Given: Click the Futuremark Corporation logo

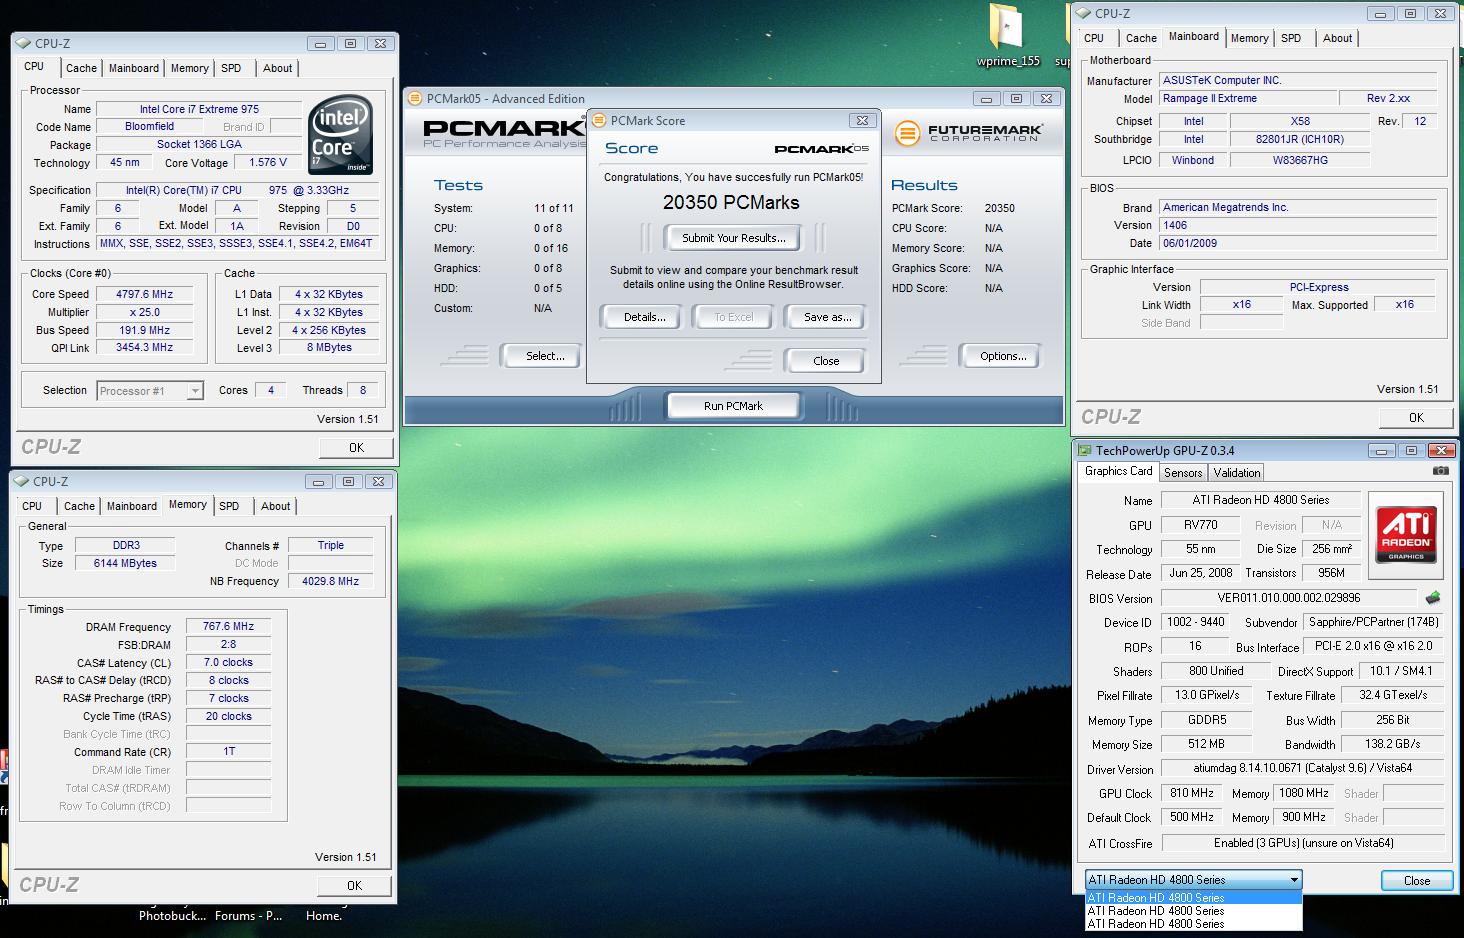Looking at the screenshot, I should (969, 132).
